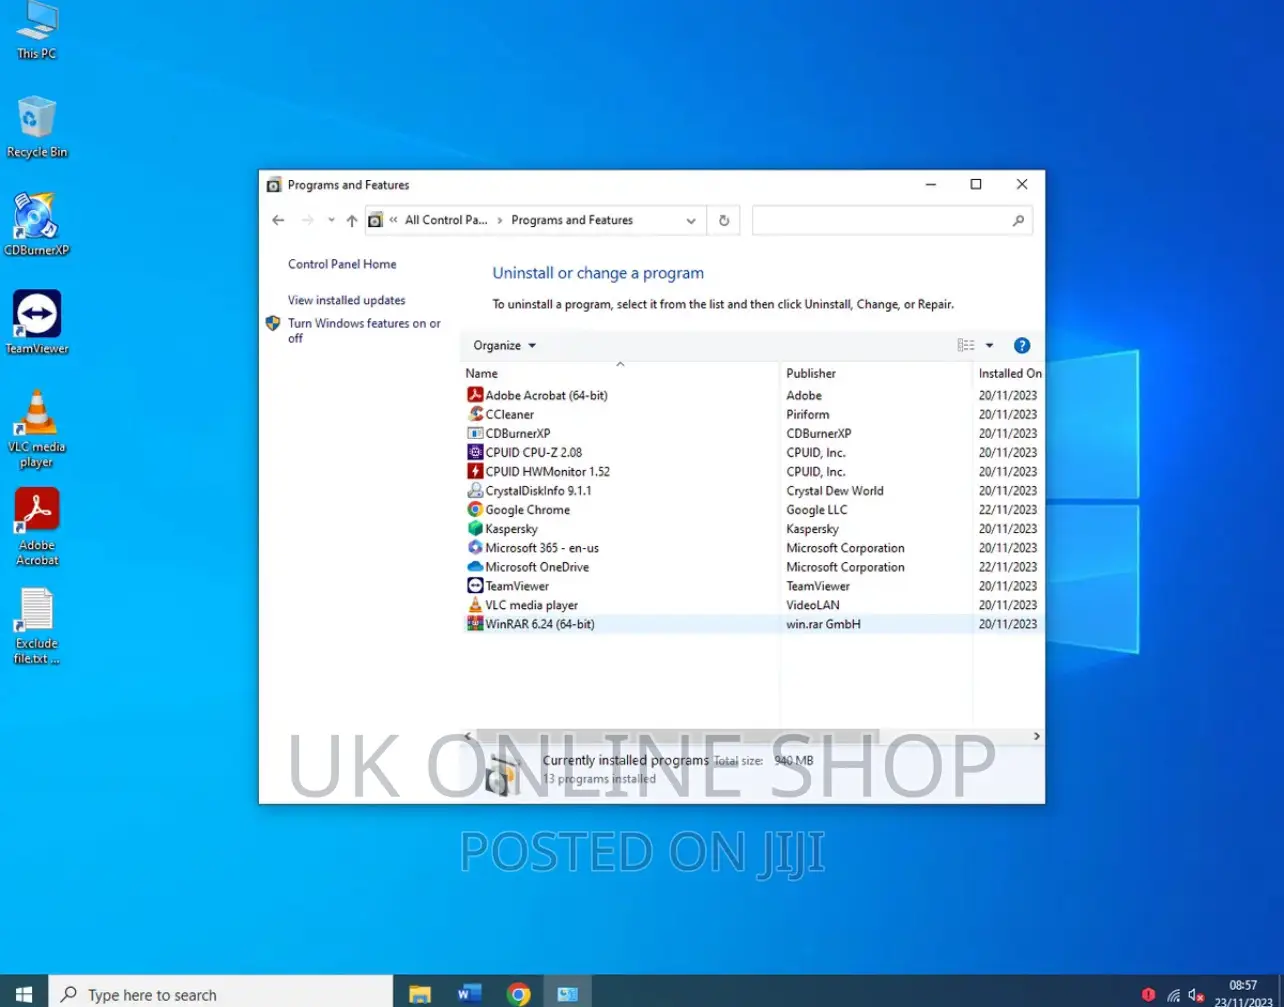1284x1007 pixels.
Task: Click the change view icon in toolbar
Action: tap(965, 345)
